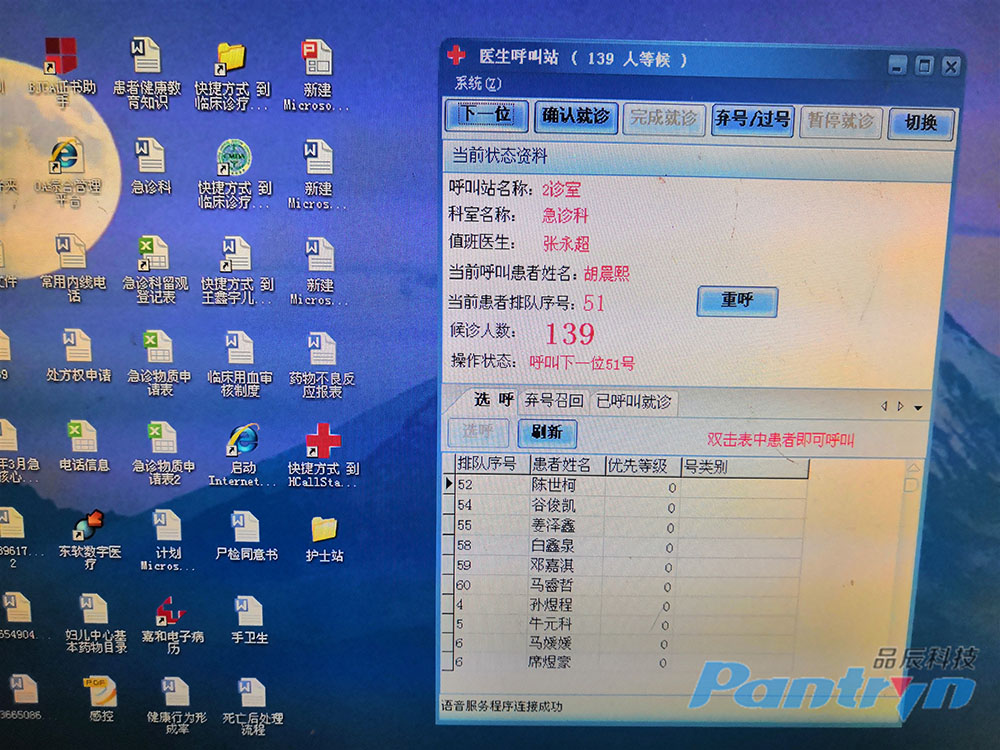1000x750 pixels.
Task: Open the 电话信息 Excel icon
Action: tap(84, 446)
